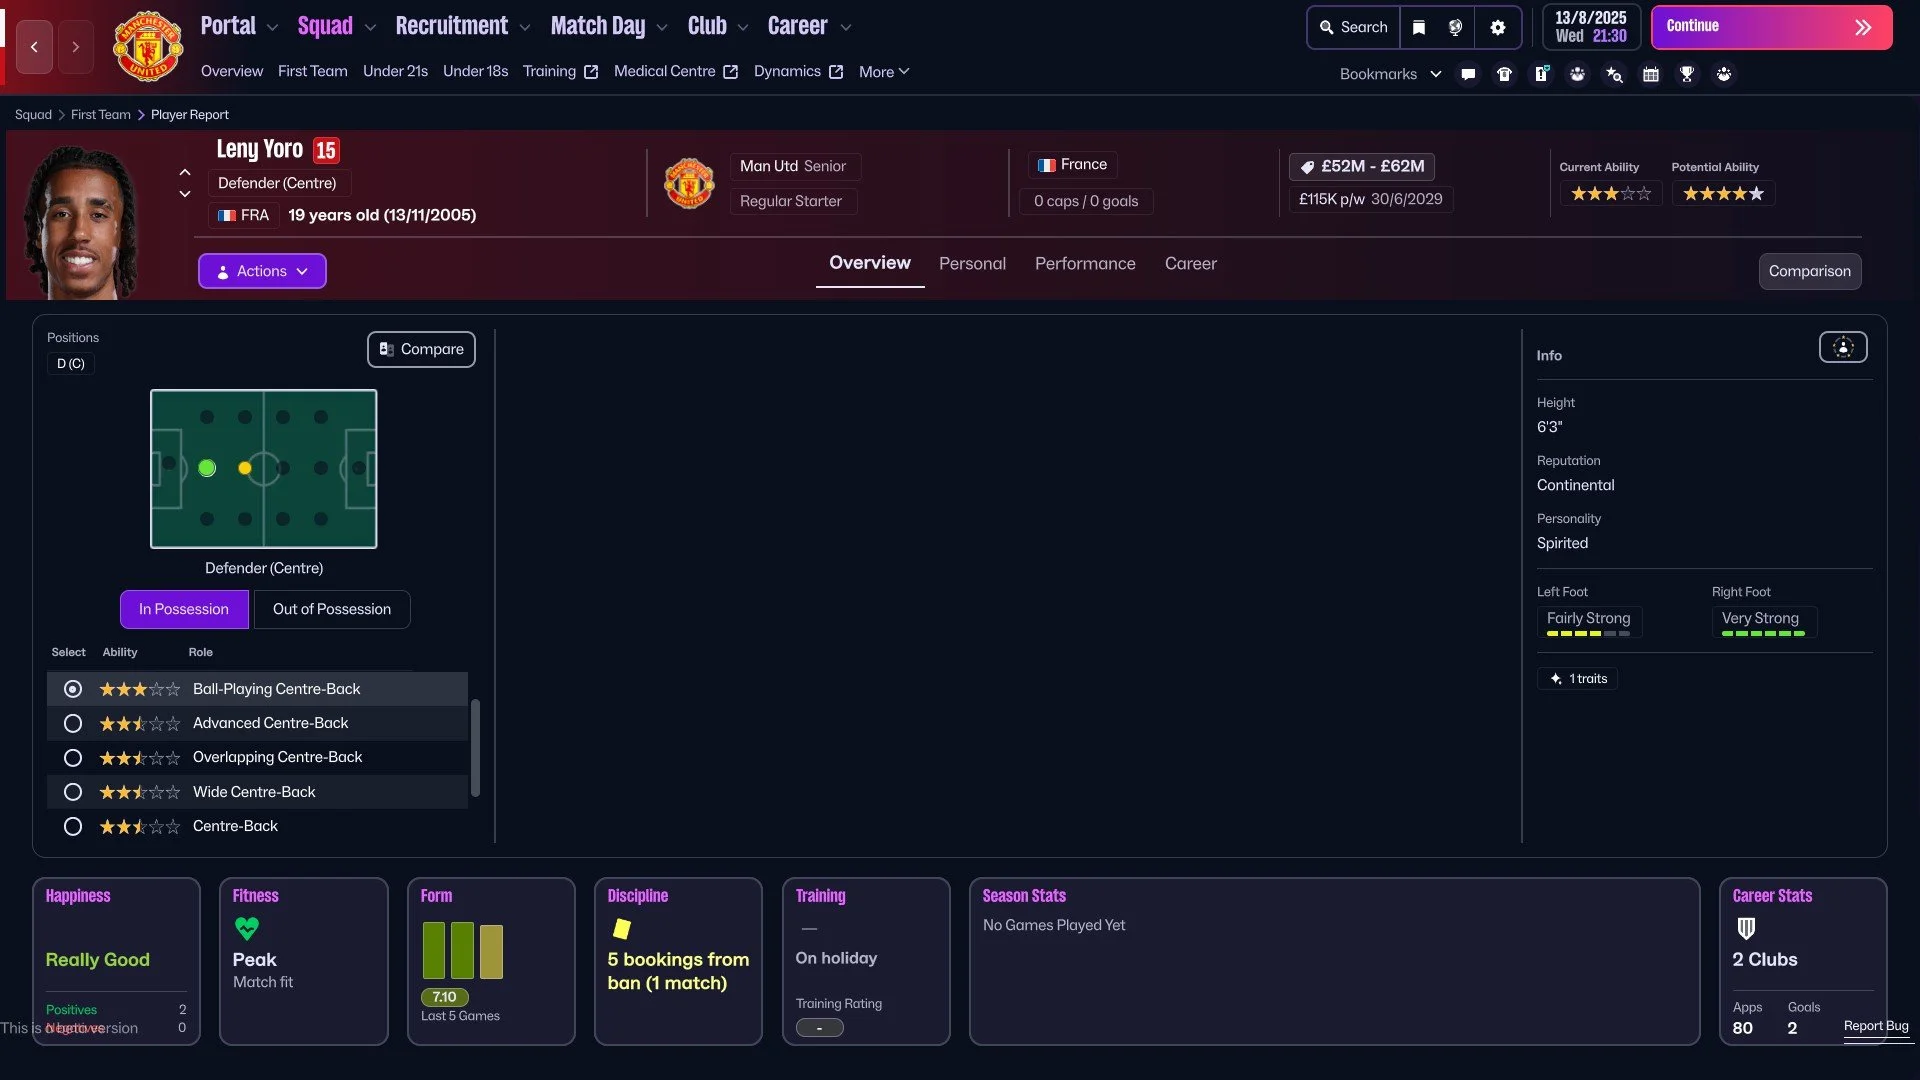Open the trophy competitions shortcut icon
Image resolution: width=1920 pixels, height=1080 pixels.
pyautogui.click(x=1687, y=74)
